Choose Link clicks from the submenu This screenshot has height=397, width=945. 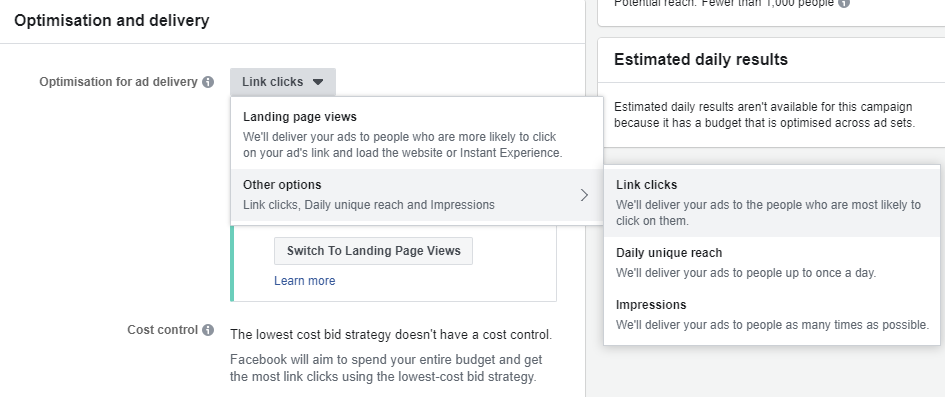[771, 202]
